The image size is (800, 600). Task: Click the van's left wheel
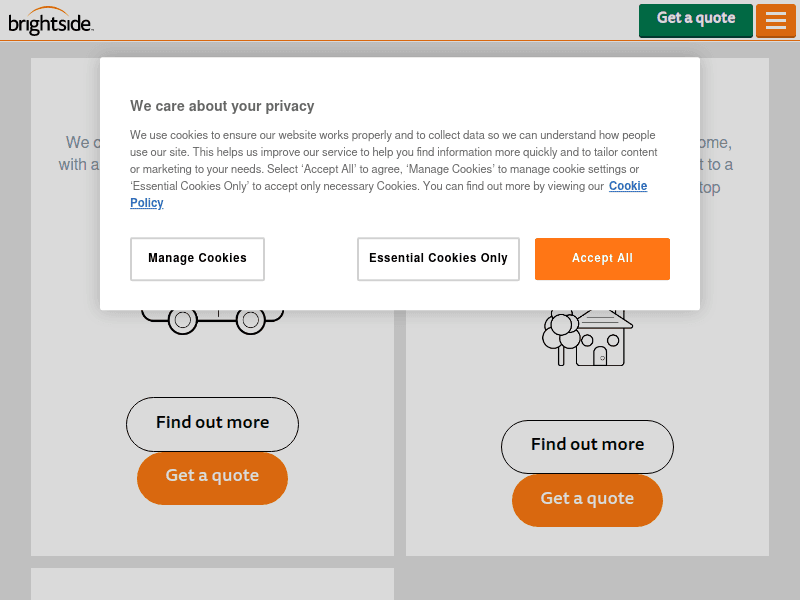(x=182, y=320)
